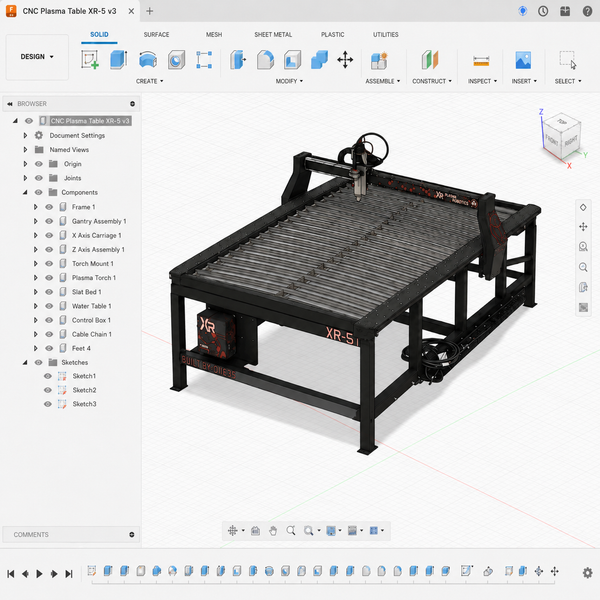This screenshot has height=600, width=600.
Task: Select the Rectangular Pattern tool
Action: 204,60
